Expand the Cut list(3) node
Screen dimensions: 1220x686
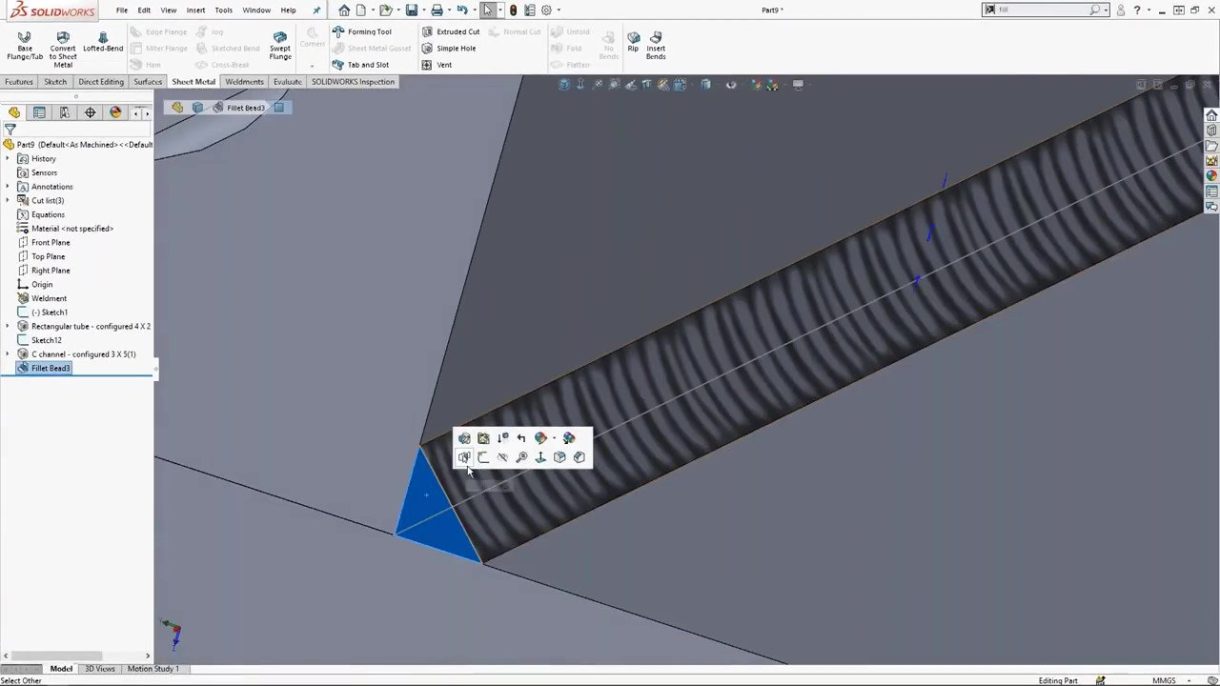click(7, 200)
